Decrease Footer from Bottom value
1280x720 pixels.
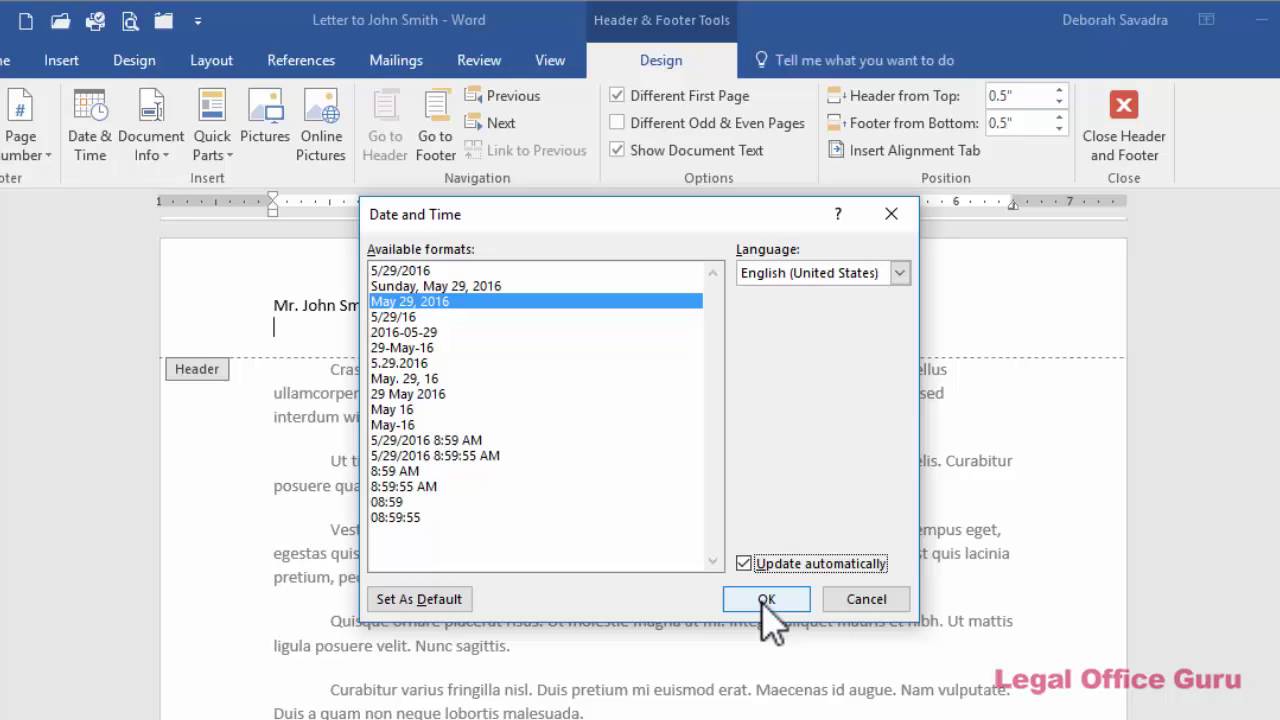pyautogui.click(x=1059, y=129)
